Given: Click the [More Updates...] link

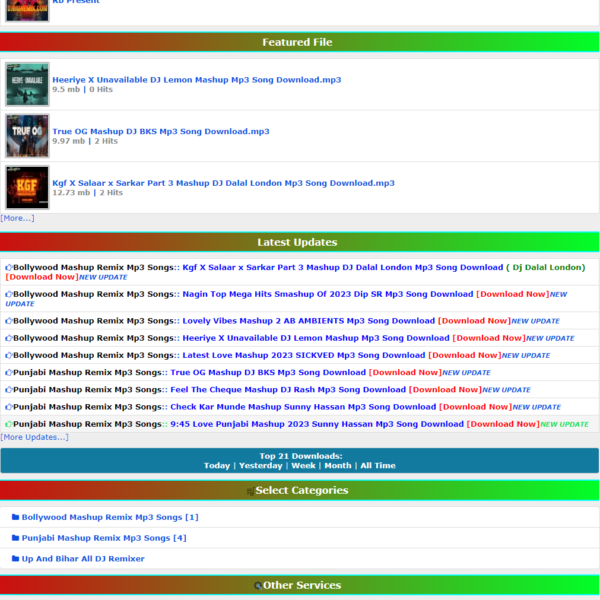Looking at the screenshot, I should [34, 437].
